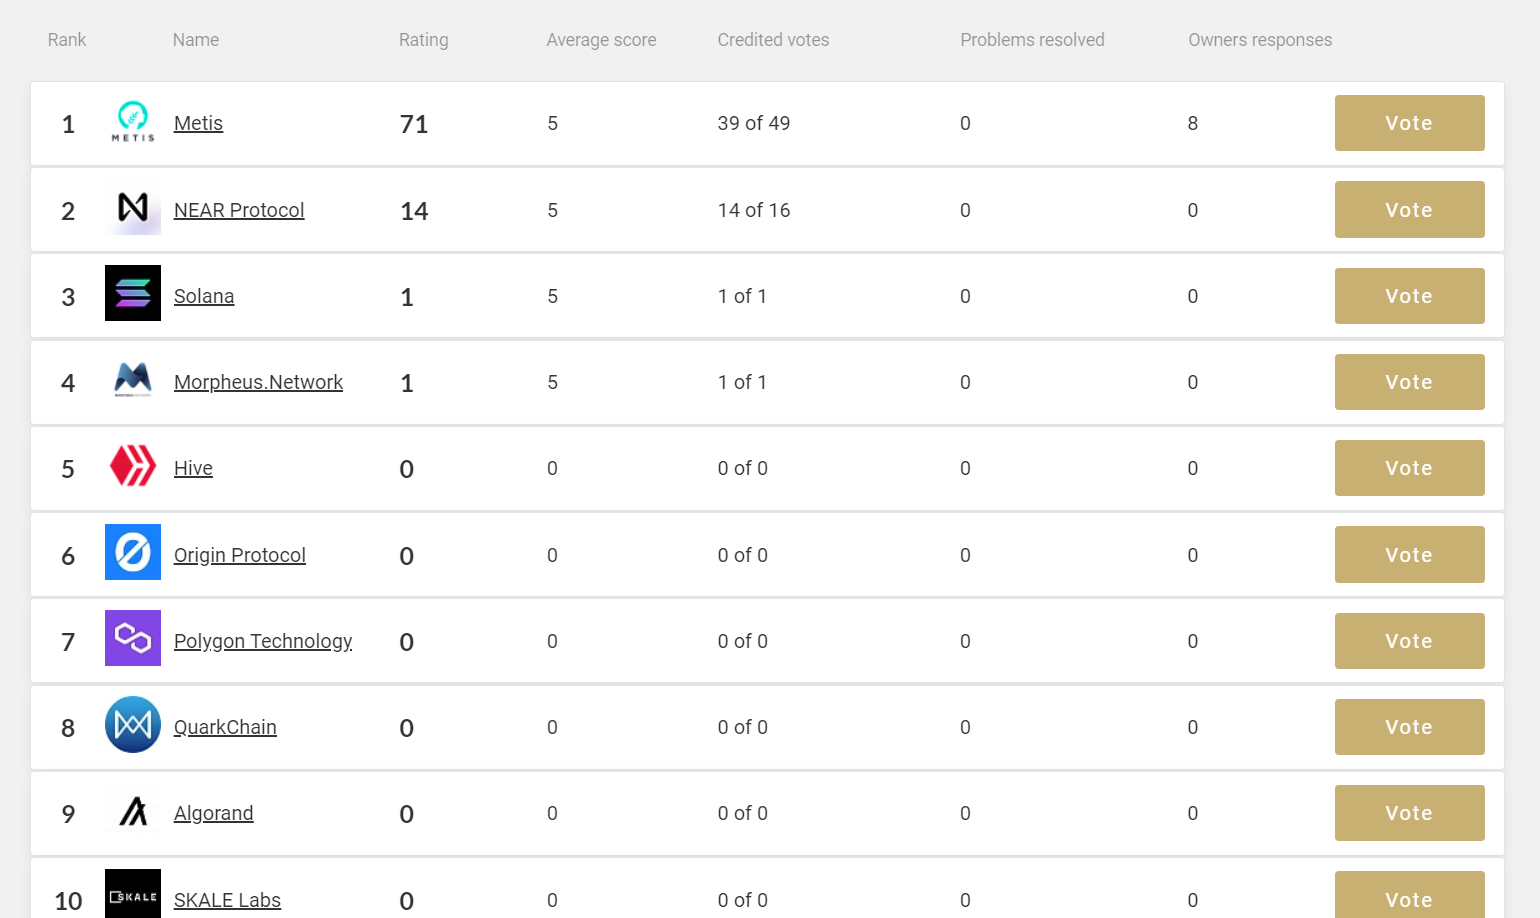Open the Polygon Technology link
The image size is (1540, 918).
(x=263, y=641)
